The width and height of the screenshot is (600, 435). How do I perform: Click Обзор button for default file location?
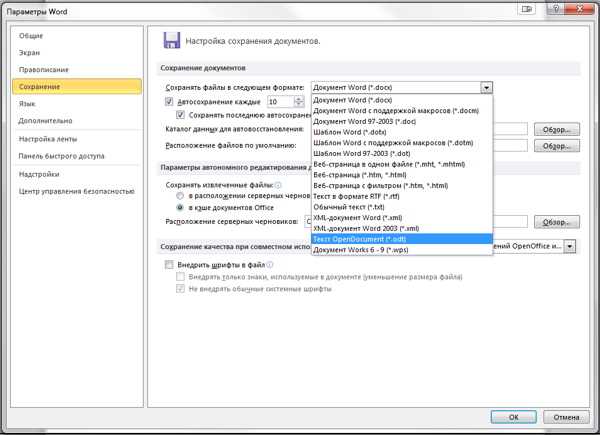coord(557,146)
